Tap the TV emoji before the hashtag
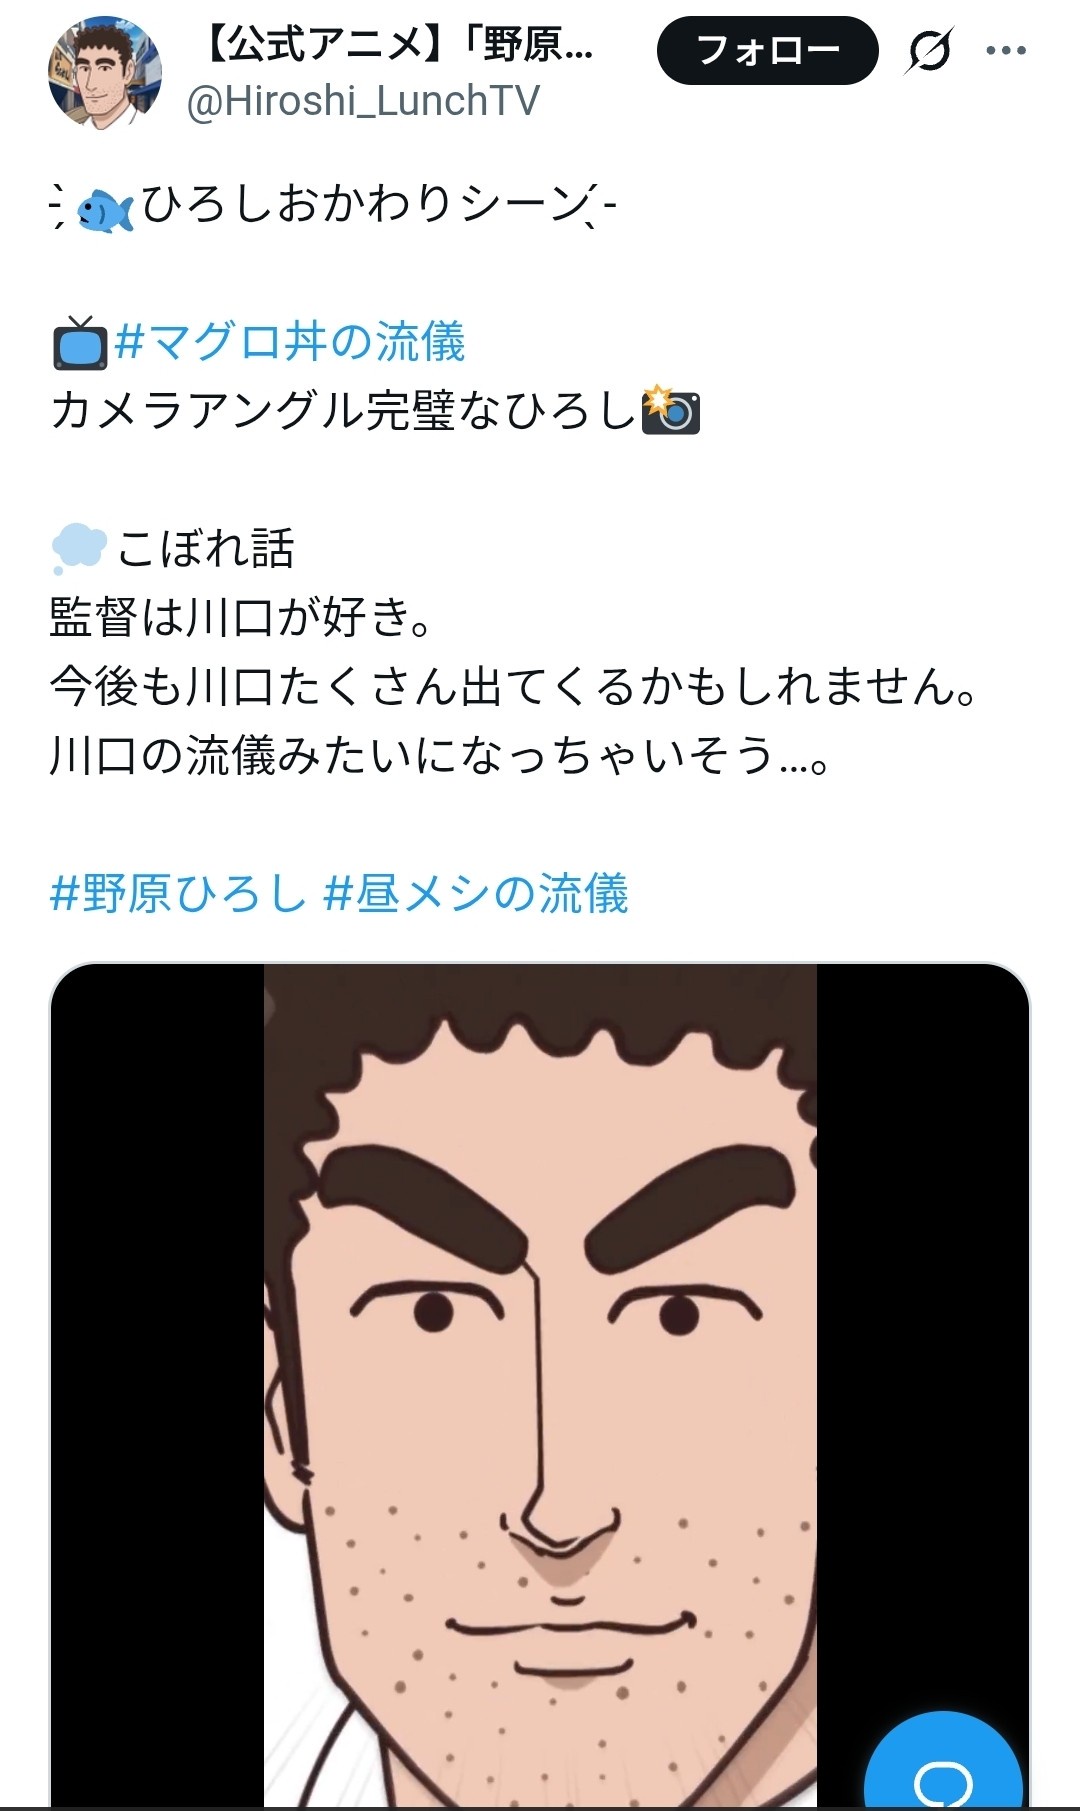 pos(80,342)
